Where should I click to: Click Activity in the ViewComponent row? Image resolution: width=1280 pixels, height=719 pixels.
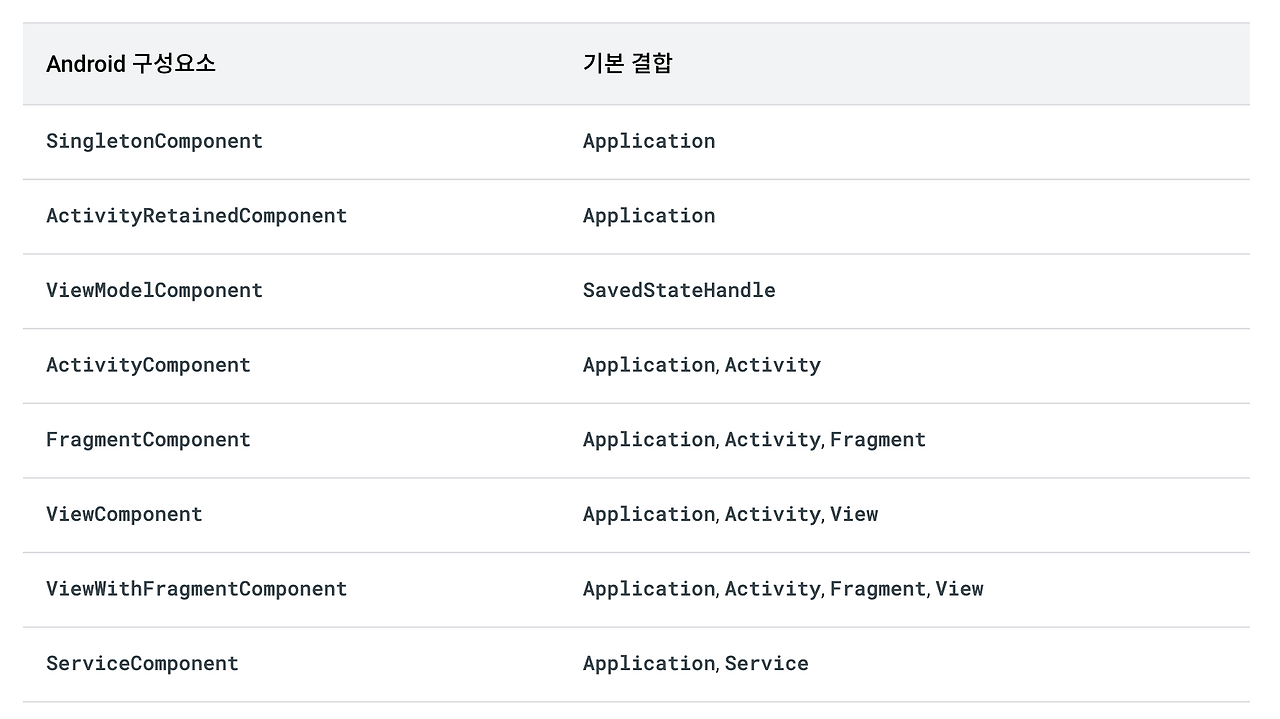[773, 514]
